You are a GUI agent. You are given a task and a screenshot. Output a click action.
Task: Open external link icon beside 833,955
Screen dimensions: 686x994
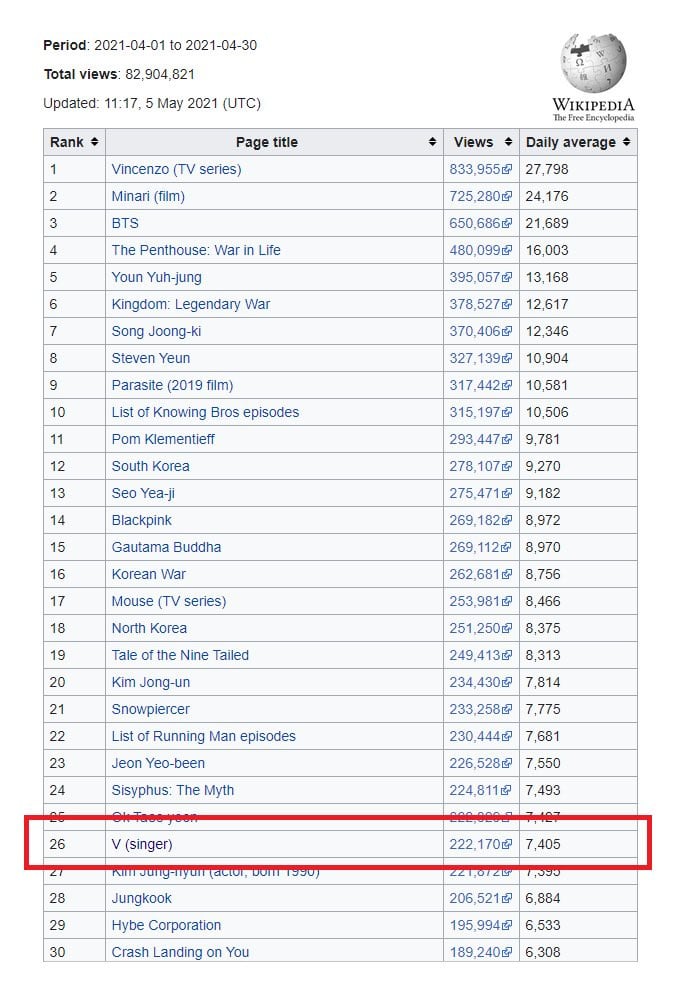click(x=507, y=169)
